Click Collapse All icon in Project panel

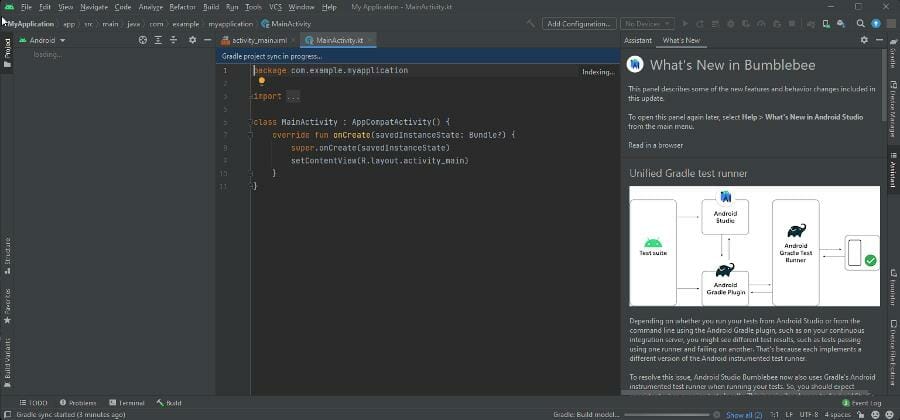173,41
